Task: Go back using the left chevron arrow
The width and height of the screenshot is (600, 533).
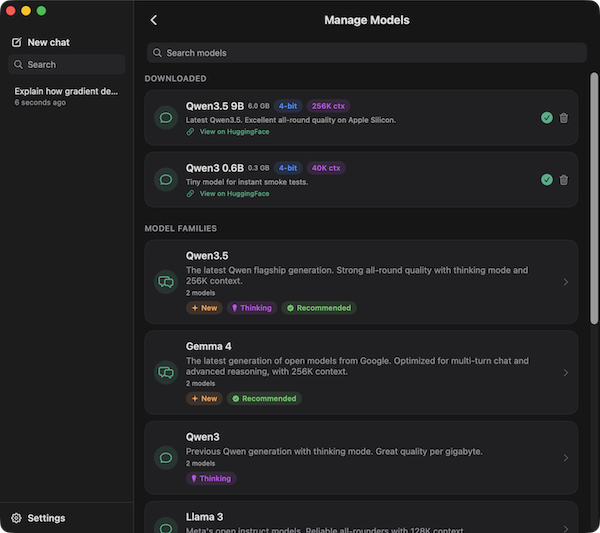Action: (x=154, y=20)
